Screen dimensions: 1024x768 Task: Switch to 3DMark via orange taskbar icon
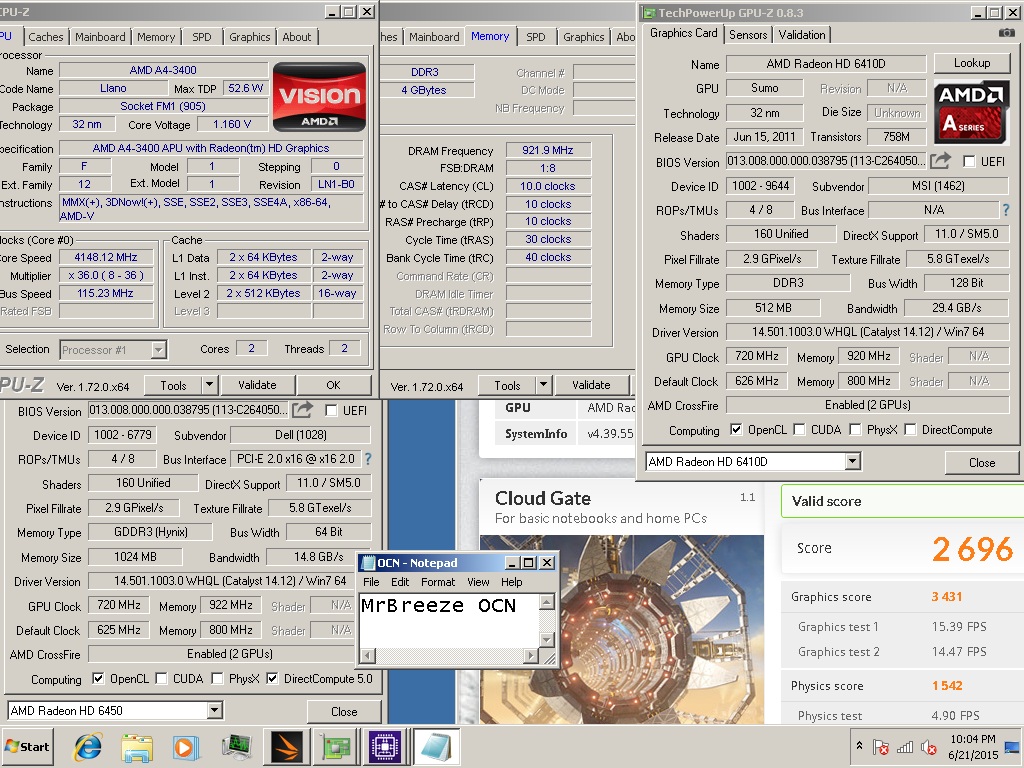pyautogui.click(x=286, y=747)
